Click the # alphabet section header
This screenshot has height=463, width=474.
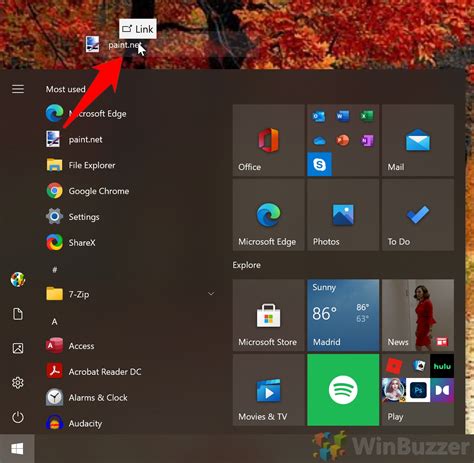(55, 269)
